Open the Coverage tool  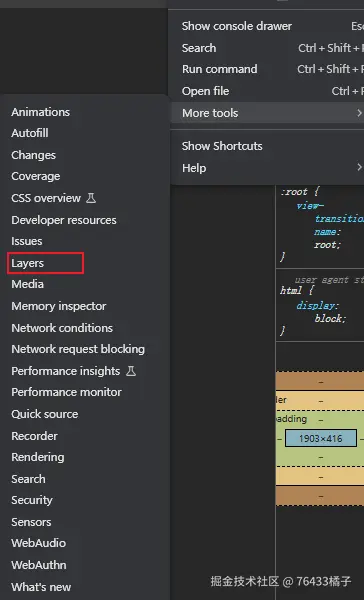pos(36,176)
